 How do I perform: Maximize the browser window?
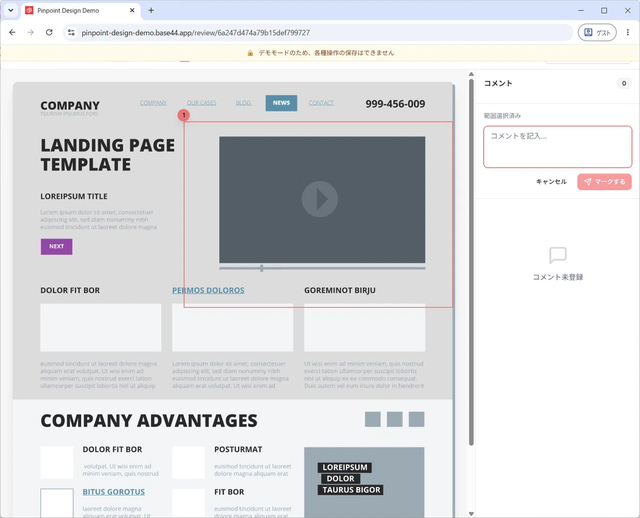click(604, 11)
